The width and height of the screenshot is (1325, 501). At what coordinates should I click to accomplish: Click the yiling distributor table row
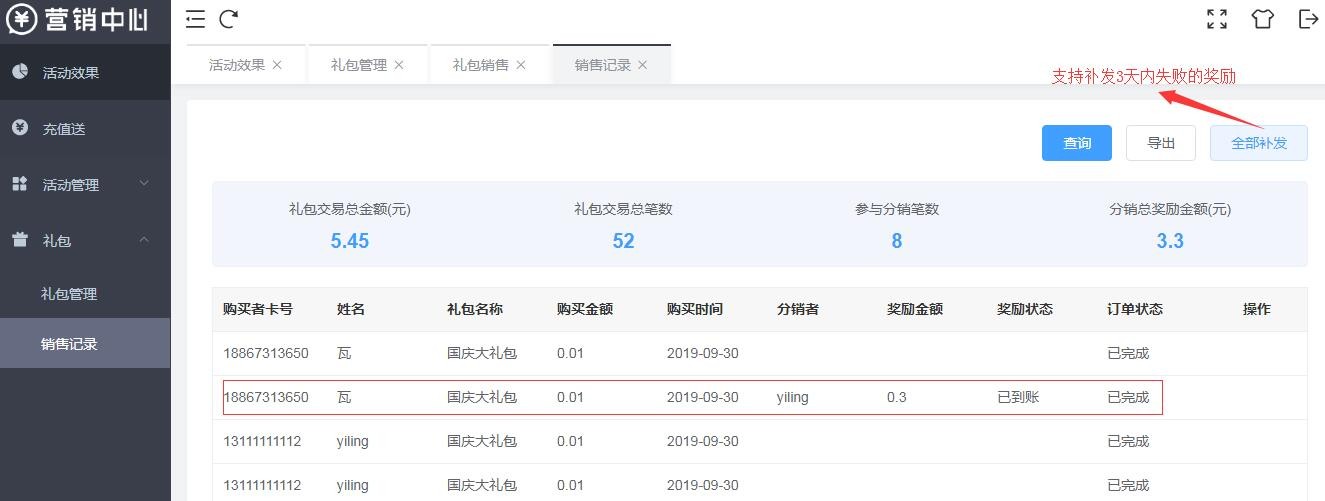(x=692, y=397)
